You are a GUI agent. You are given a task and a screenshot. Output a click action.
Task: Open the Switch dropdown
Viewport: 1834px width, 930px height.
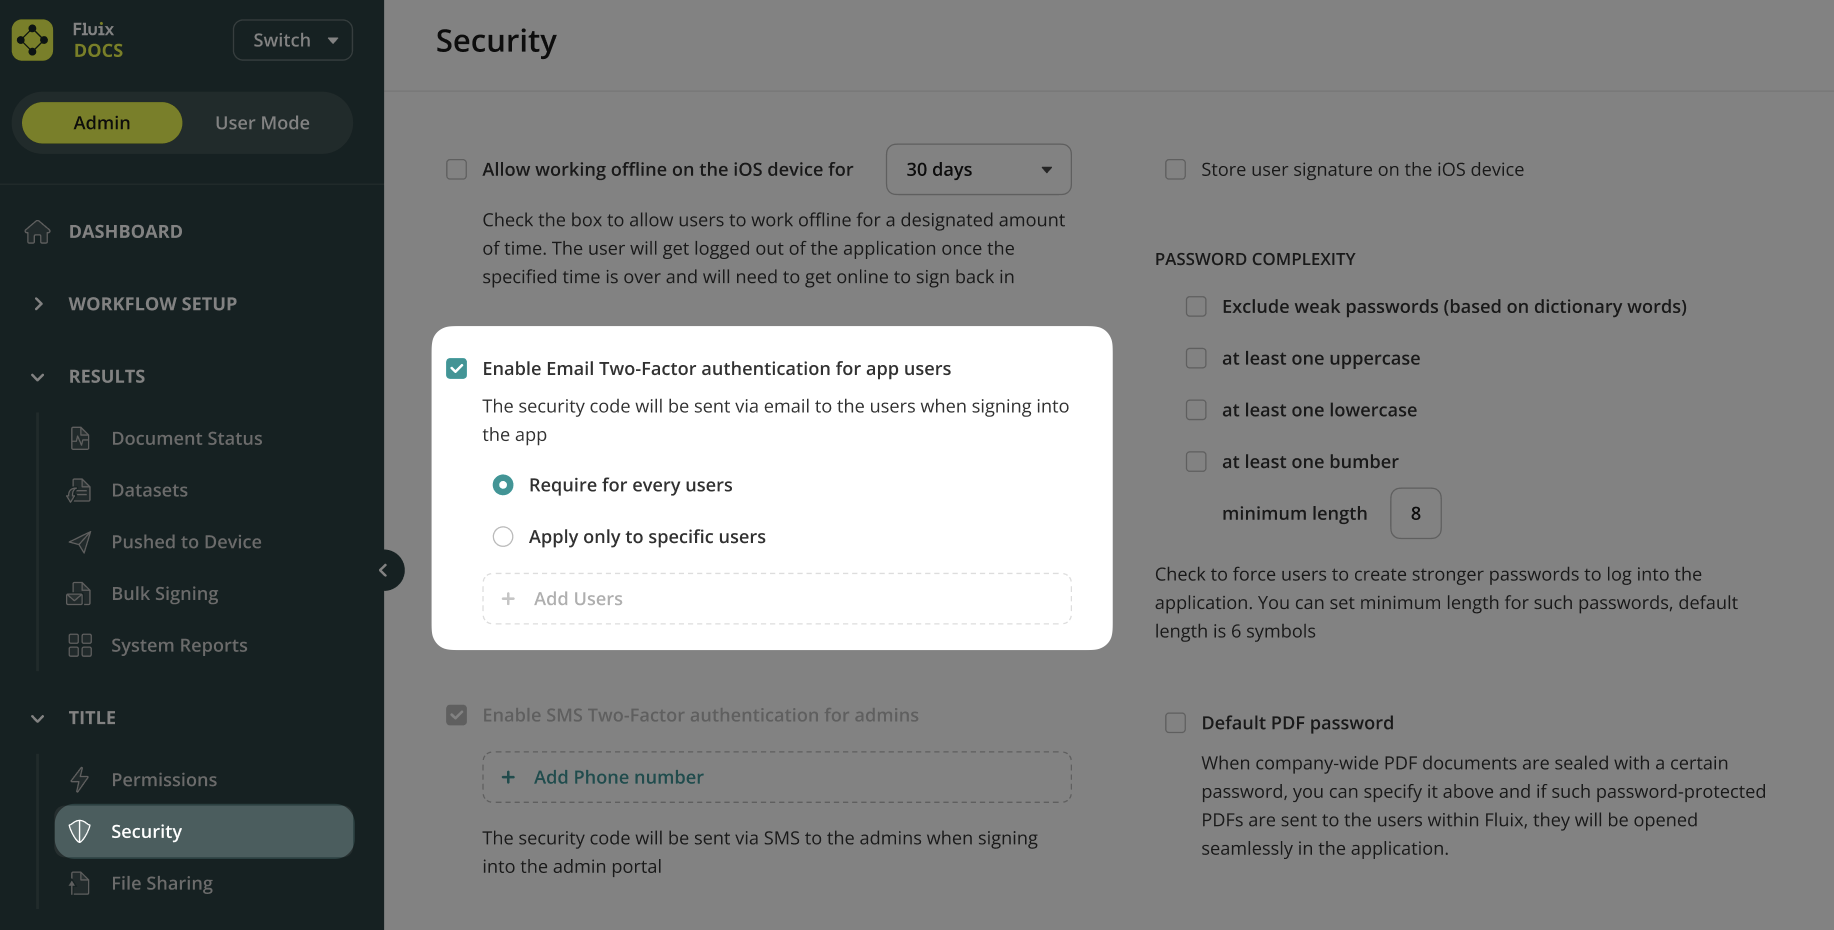(x=292, y=40)
